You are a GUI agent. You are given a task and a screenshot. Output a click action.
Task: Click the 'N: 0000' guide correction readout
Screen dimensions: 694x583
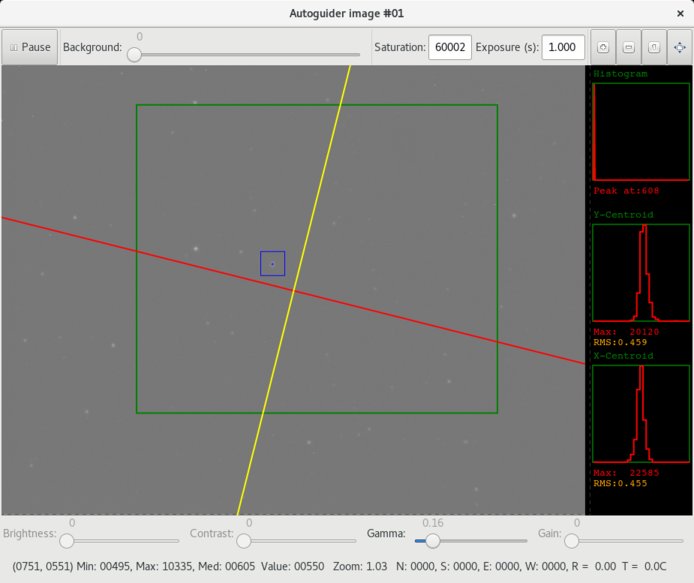click(x=415, y=566)
